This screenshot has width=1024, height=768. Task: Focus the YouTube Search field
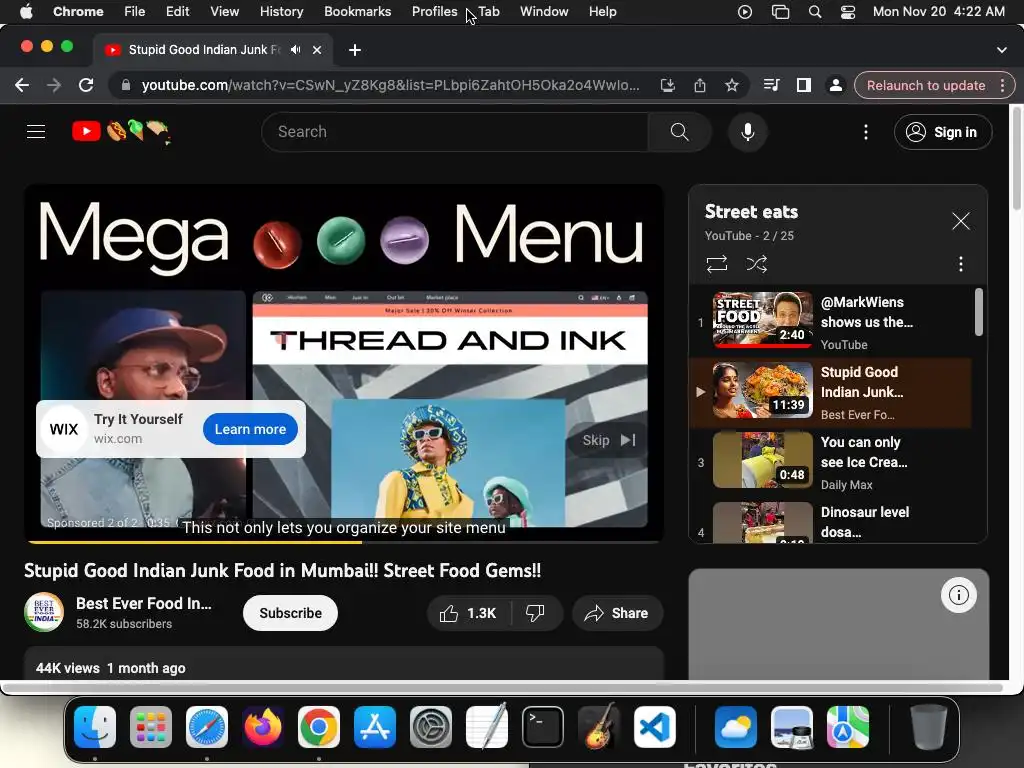(x=455, y=132)
